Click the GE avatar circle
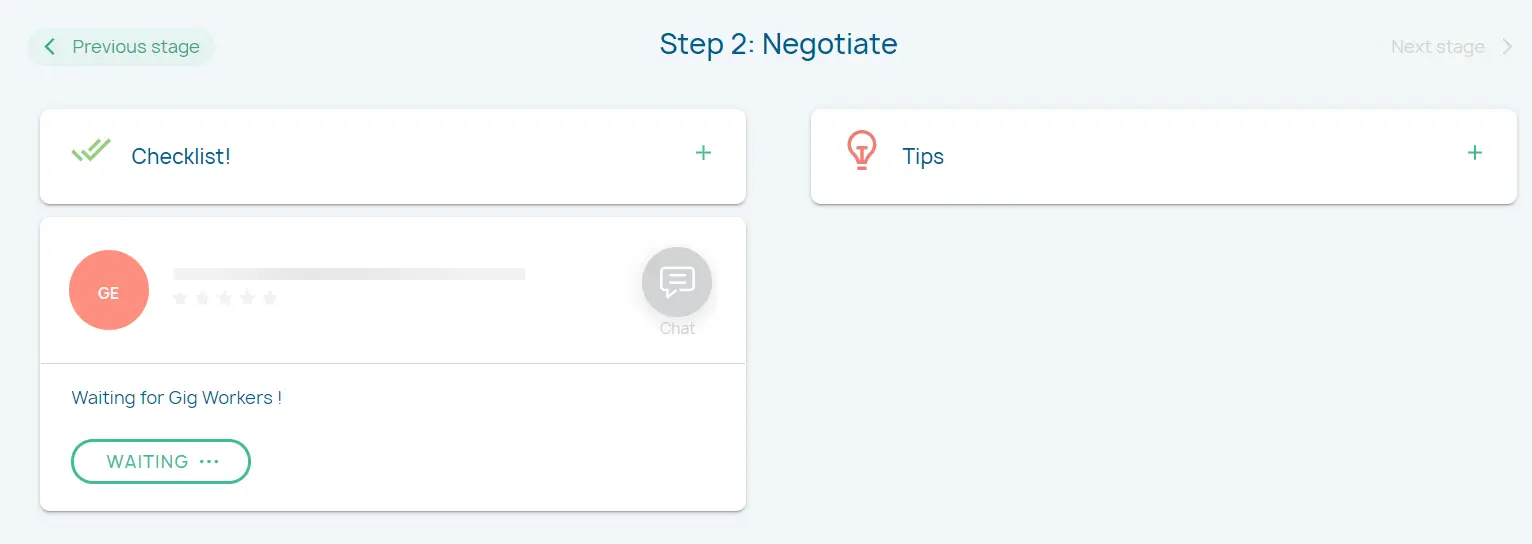This screenshot has width=1532, height=544. [109, 290]
